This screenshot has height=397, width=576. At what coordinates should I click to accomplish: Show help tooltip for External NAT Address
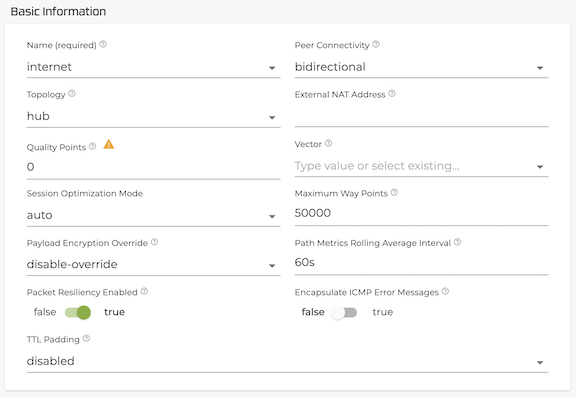[392, 94]
